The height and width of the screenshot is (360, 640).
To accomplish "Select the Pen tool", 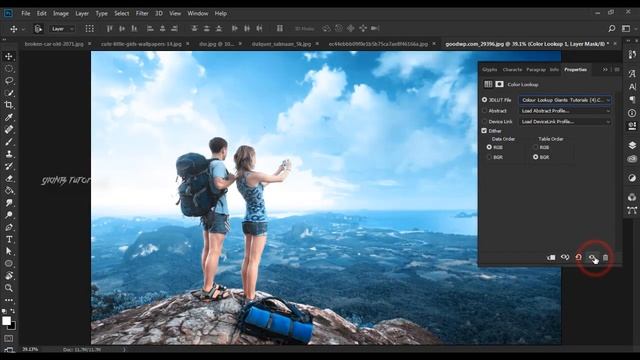I will pyautogui.click(x=9, y=227).
